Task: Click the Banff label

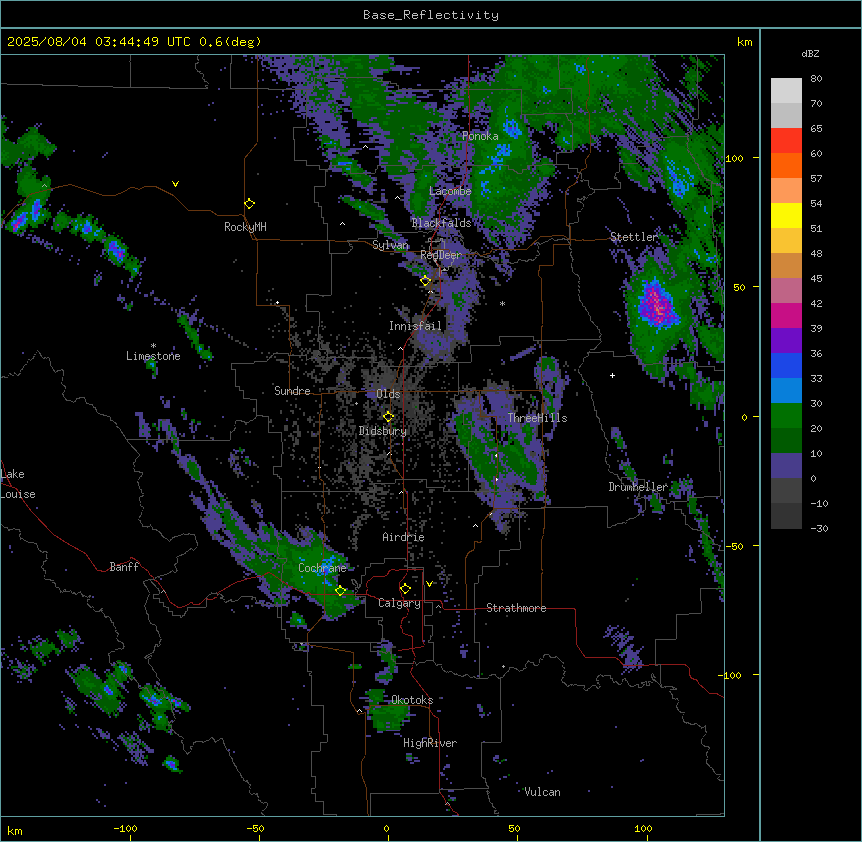Action: click(124, 567)
